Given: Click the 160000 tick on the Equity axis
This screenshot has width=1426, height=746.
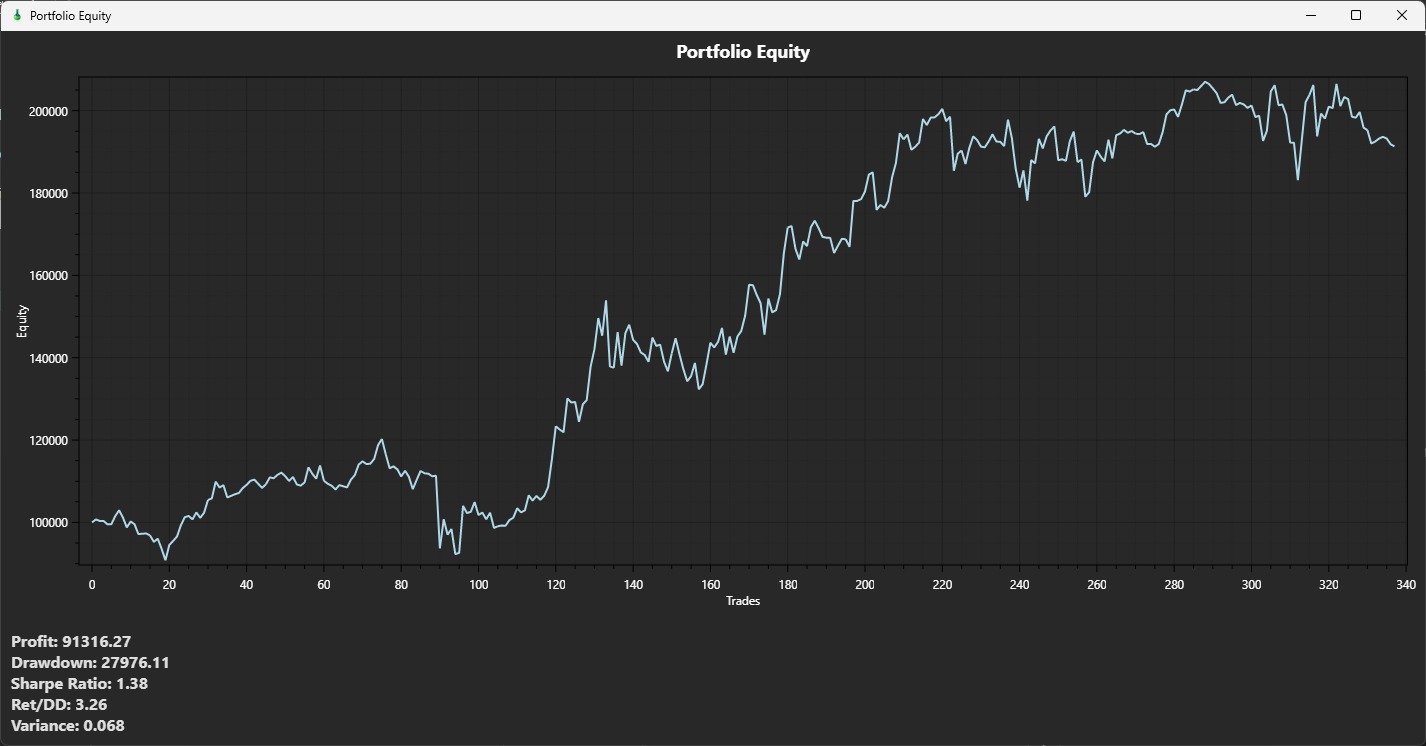Looking at the screenshot, I should 47,276.
